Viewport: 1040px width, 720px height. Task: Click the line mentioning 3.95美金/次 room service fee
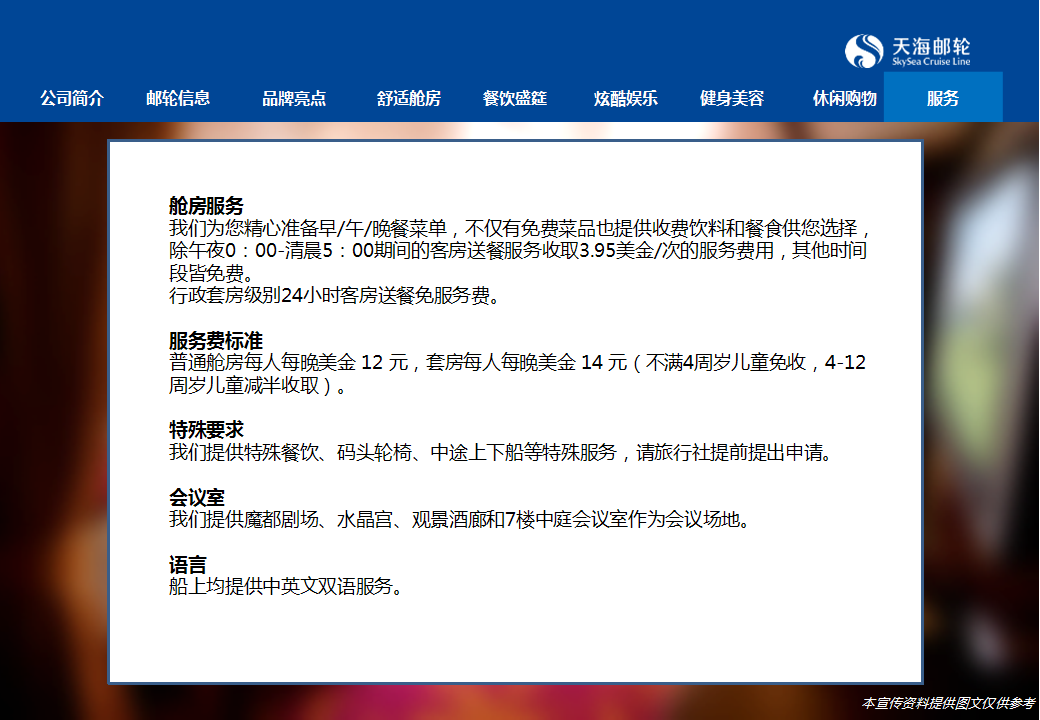(517, 251)
